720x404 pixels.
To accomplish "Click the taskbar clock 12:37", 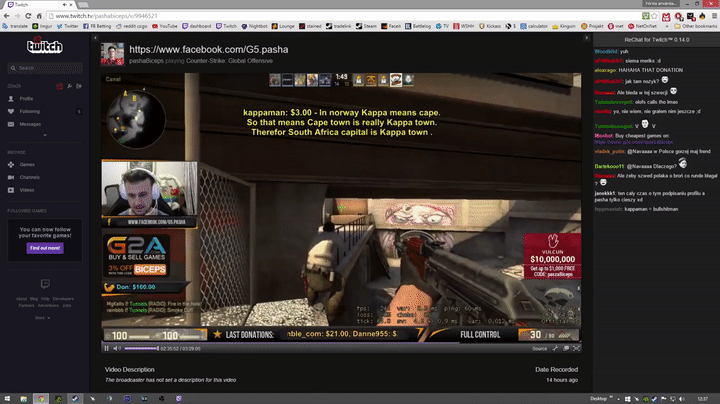I will click(x=703, y=398).
